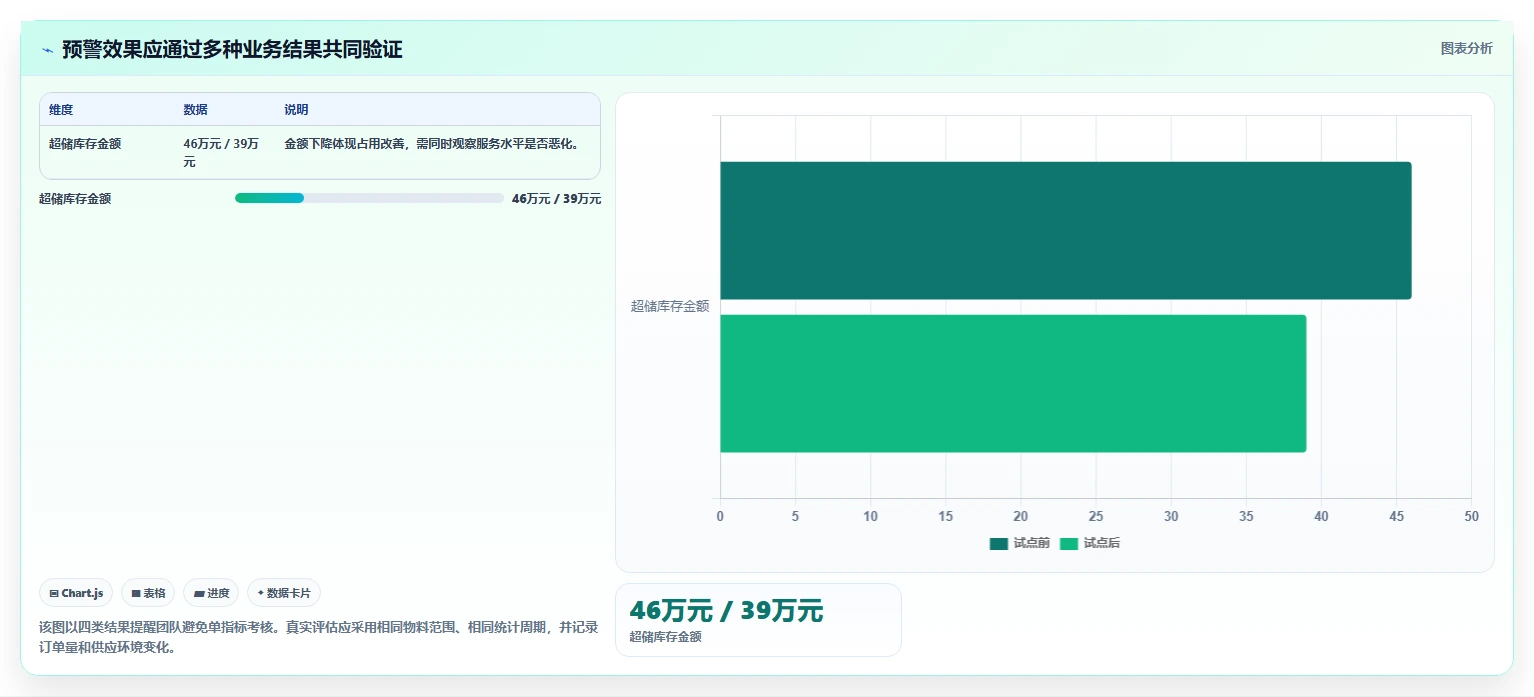Click the 超储库存金额 table cell
1534x697 pixels.
click(85, 144)
